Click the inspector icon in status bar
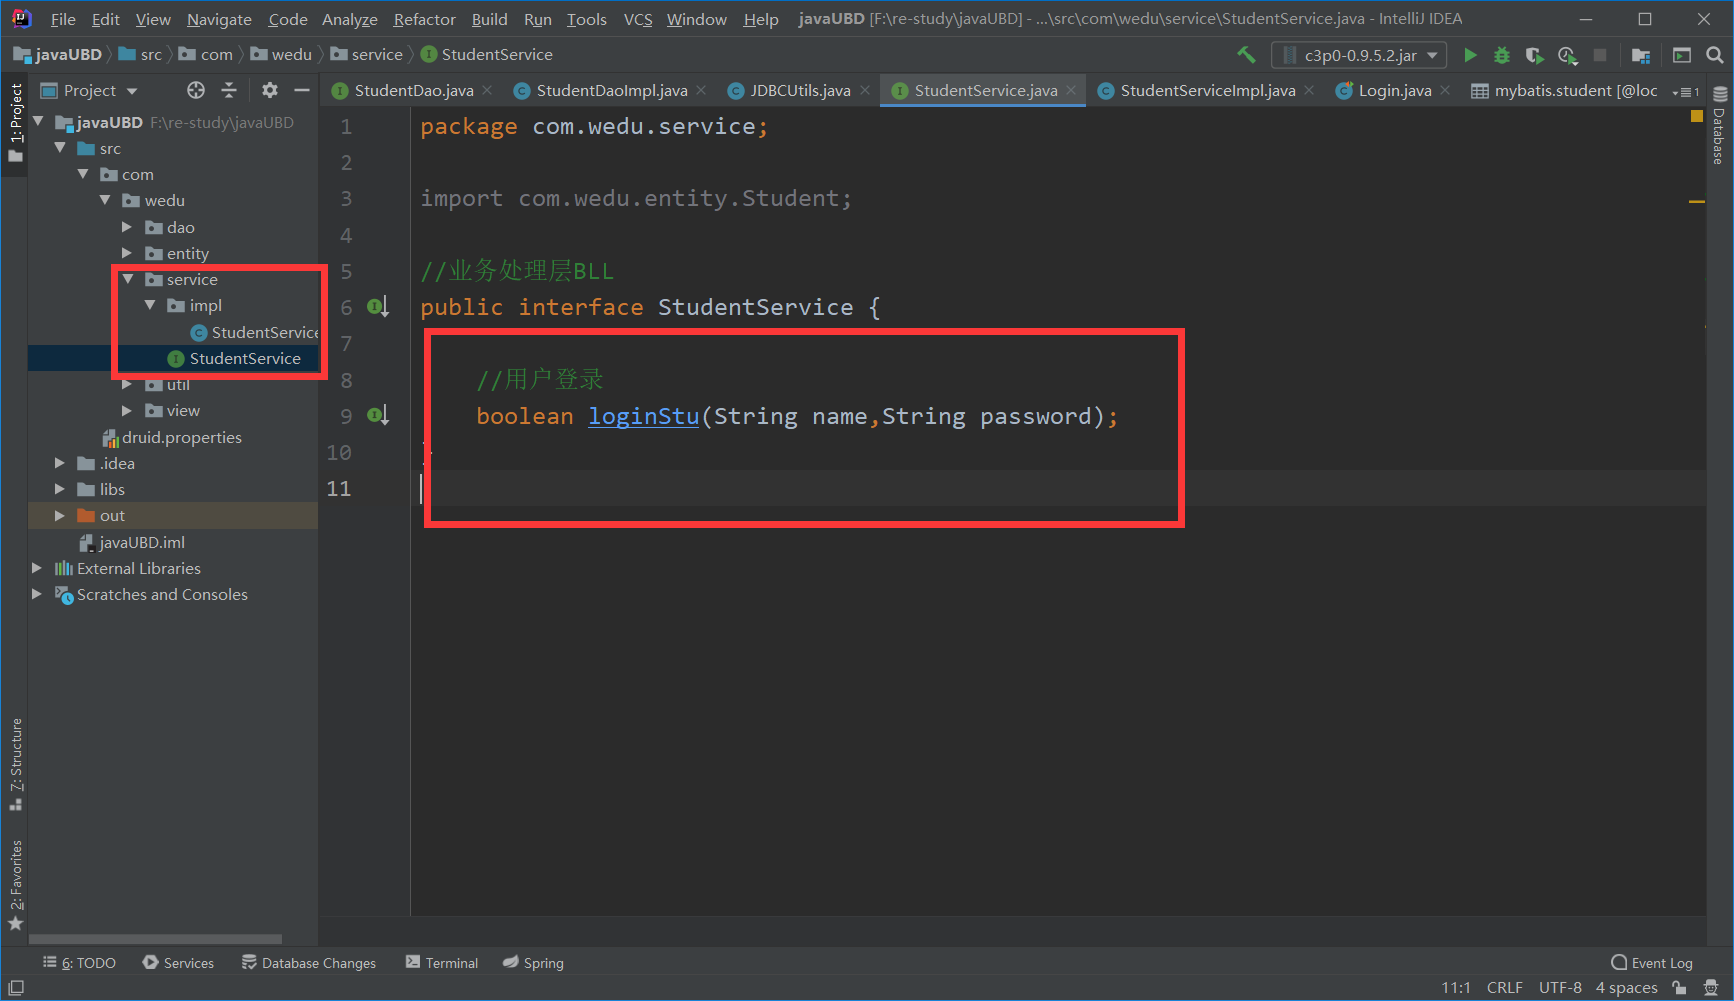 point(1711,988)
